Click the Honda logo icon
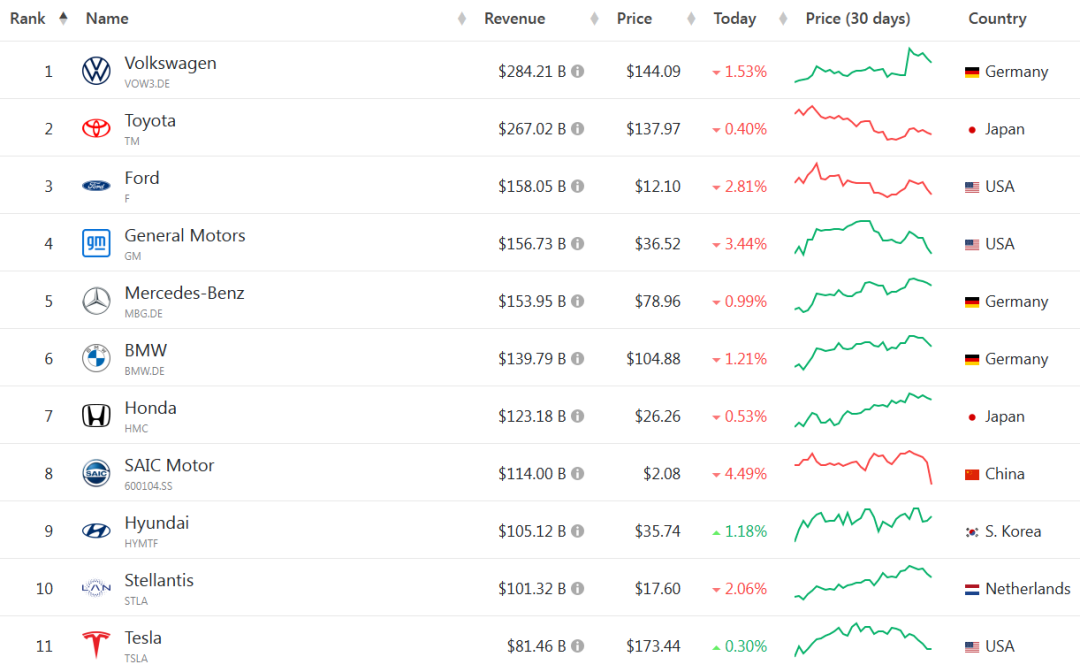This screenshot has height=672, width=1080. pos(96,416)
